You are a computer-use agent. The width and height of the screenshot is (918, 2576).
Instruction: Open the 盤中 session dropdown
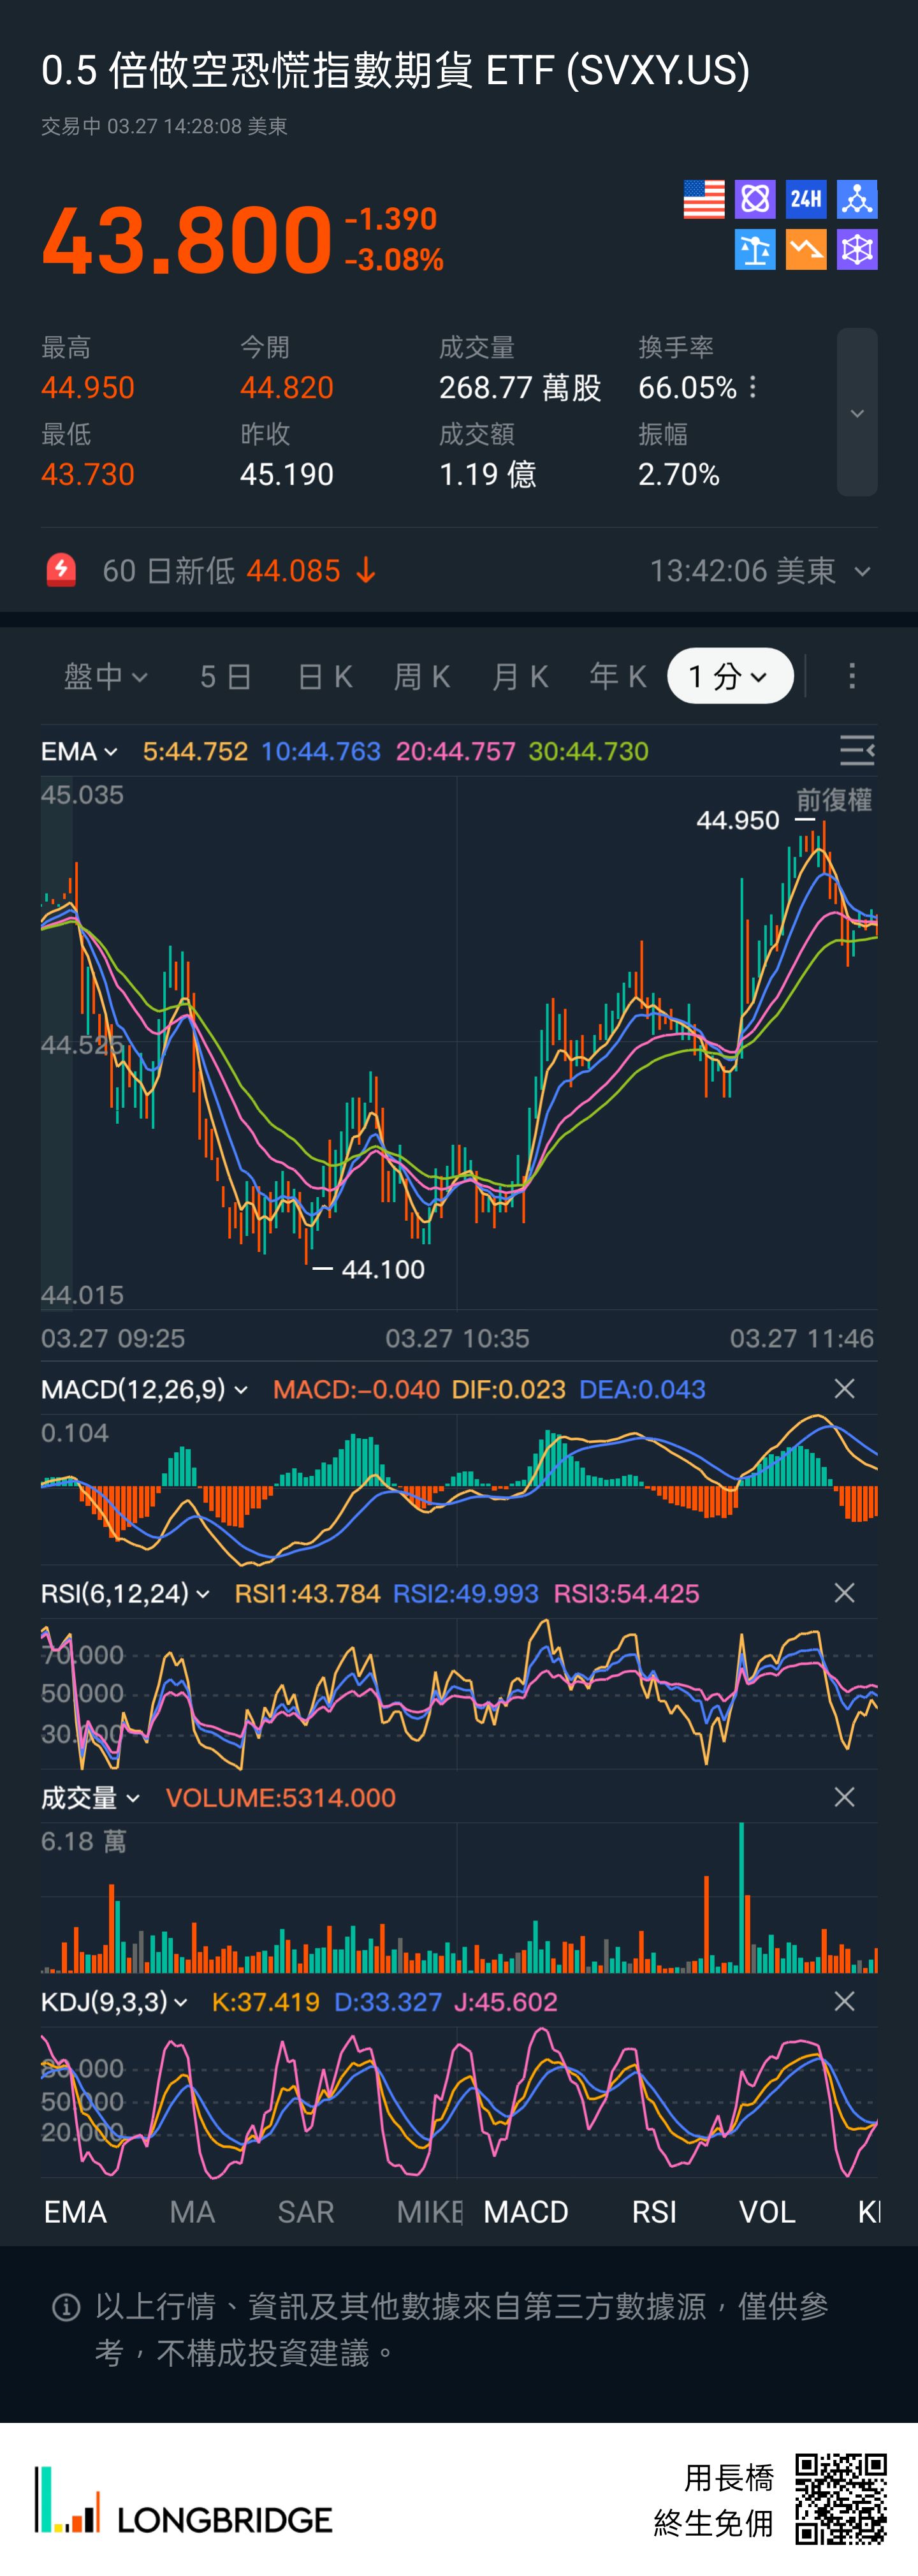[x=106, y=677]
